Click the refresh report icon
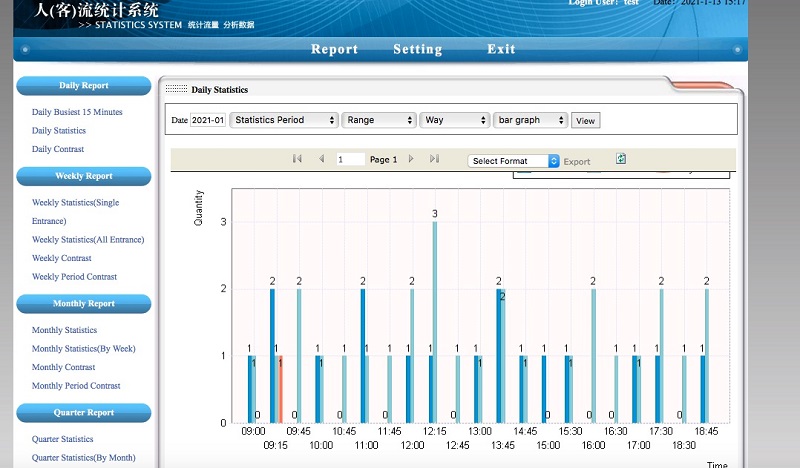 point(621,159)
